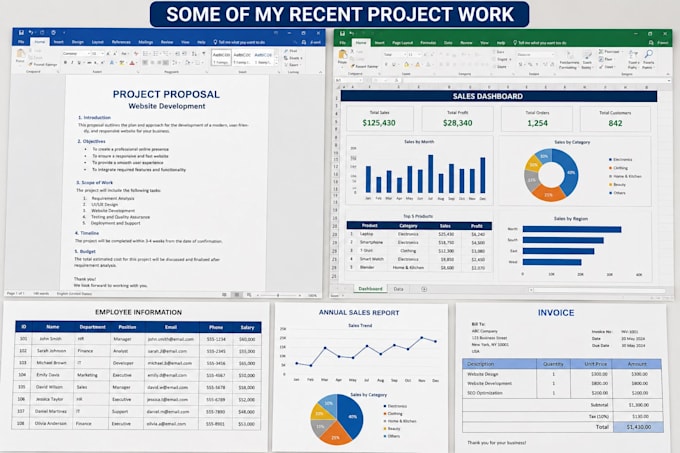Switch to the Word Design tab
680x453 pixels.
[x=78, y=42]
